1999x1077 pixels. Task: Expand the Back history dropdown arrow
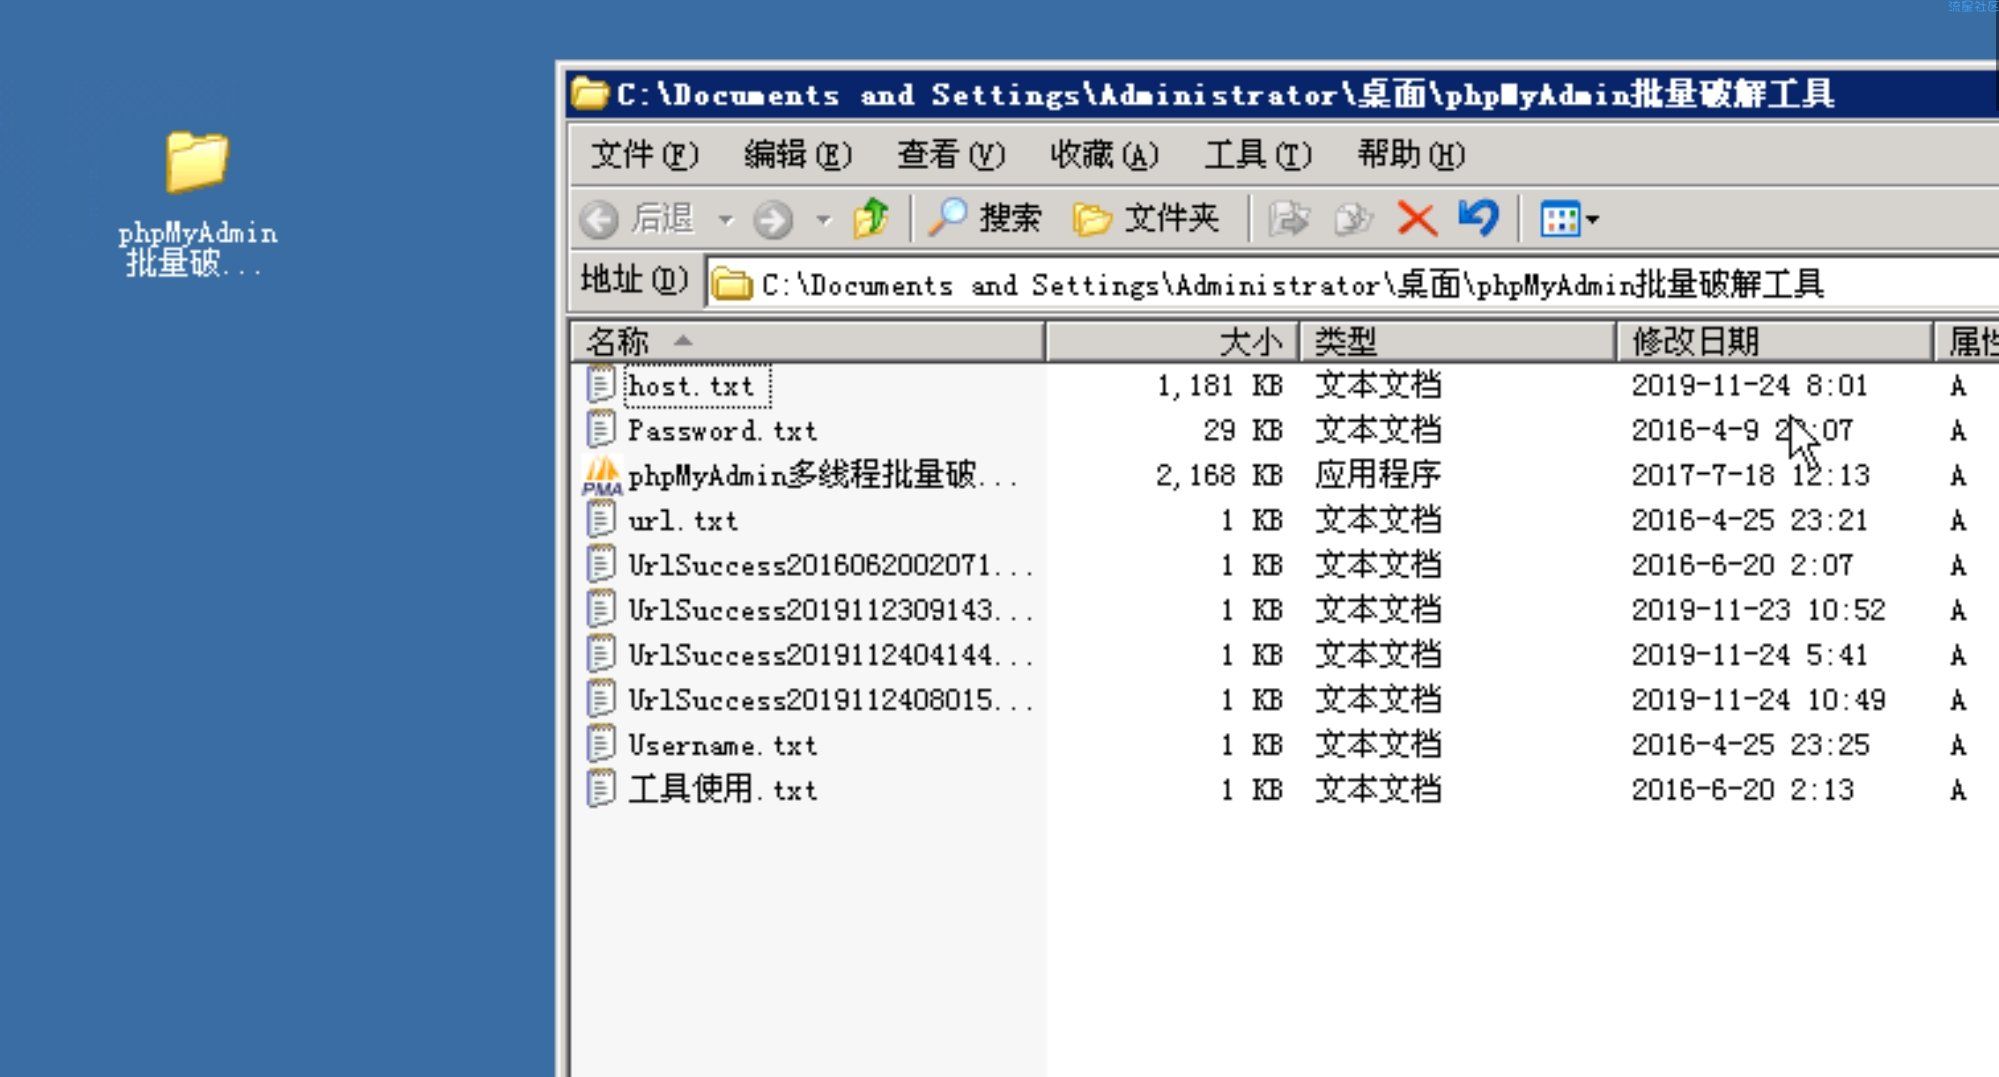726,219
